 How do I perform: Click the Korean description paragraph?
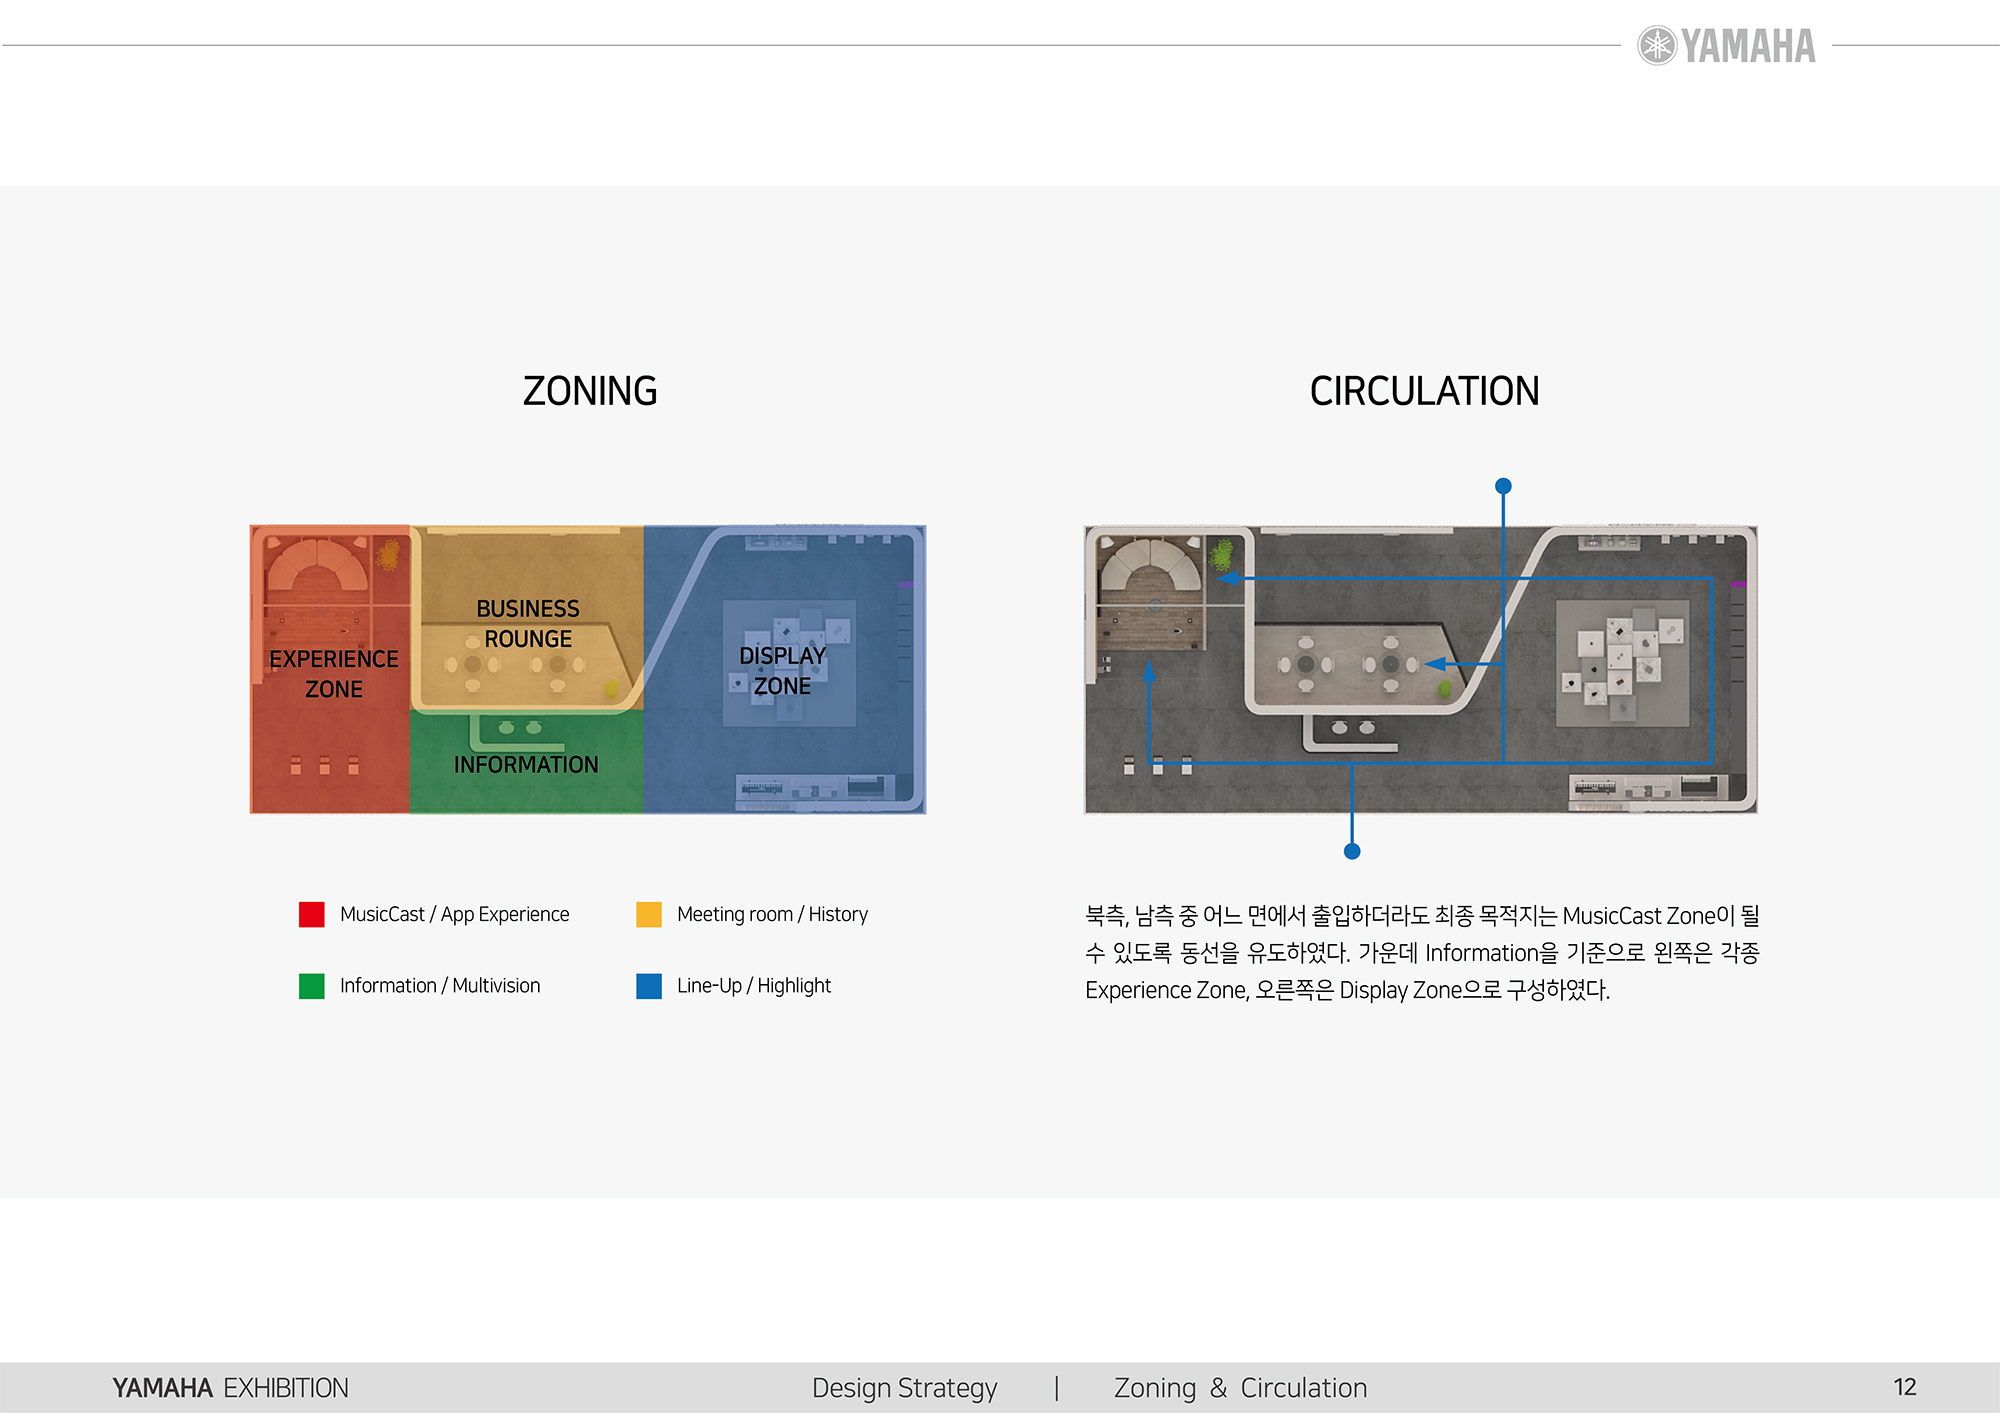tap(1422, 953)
